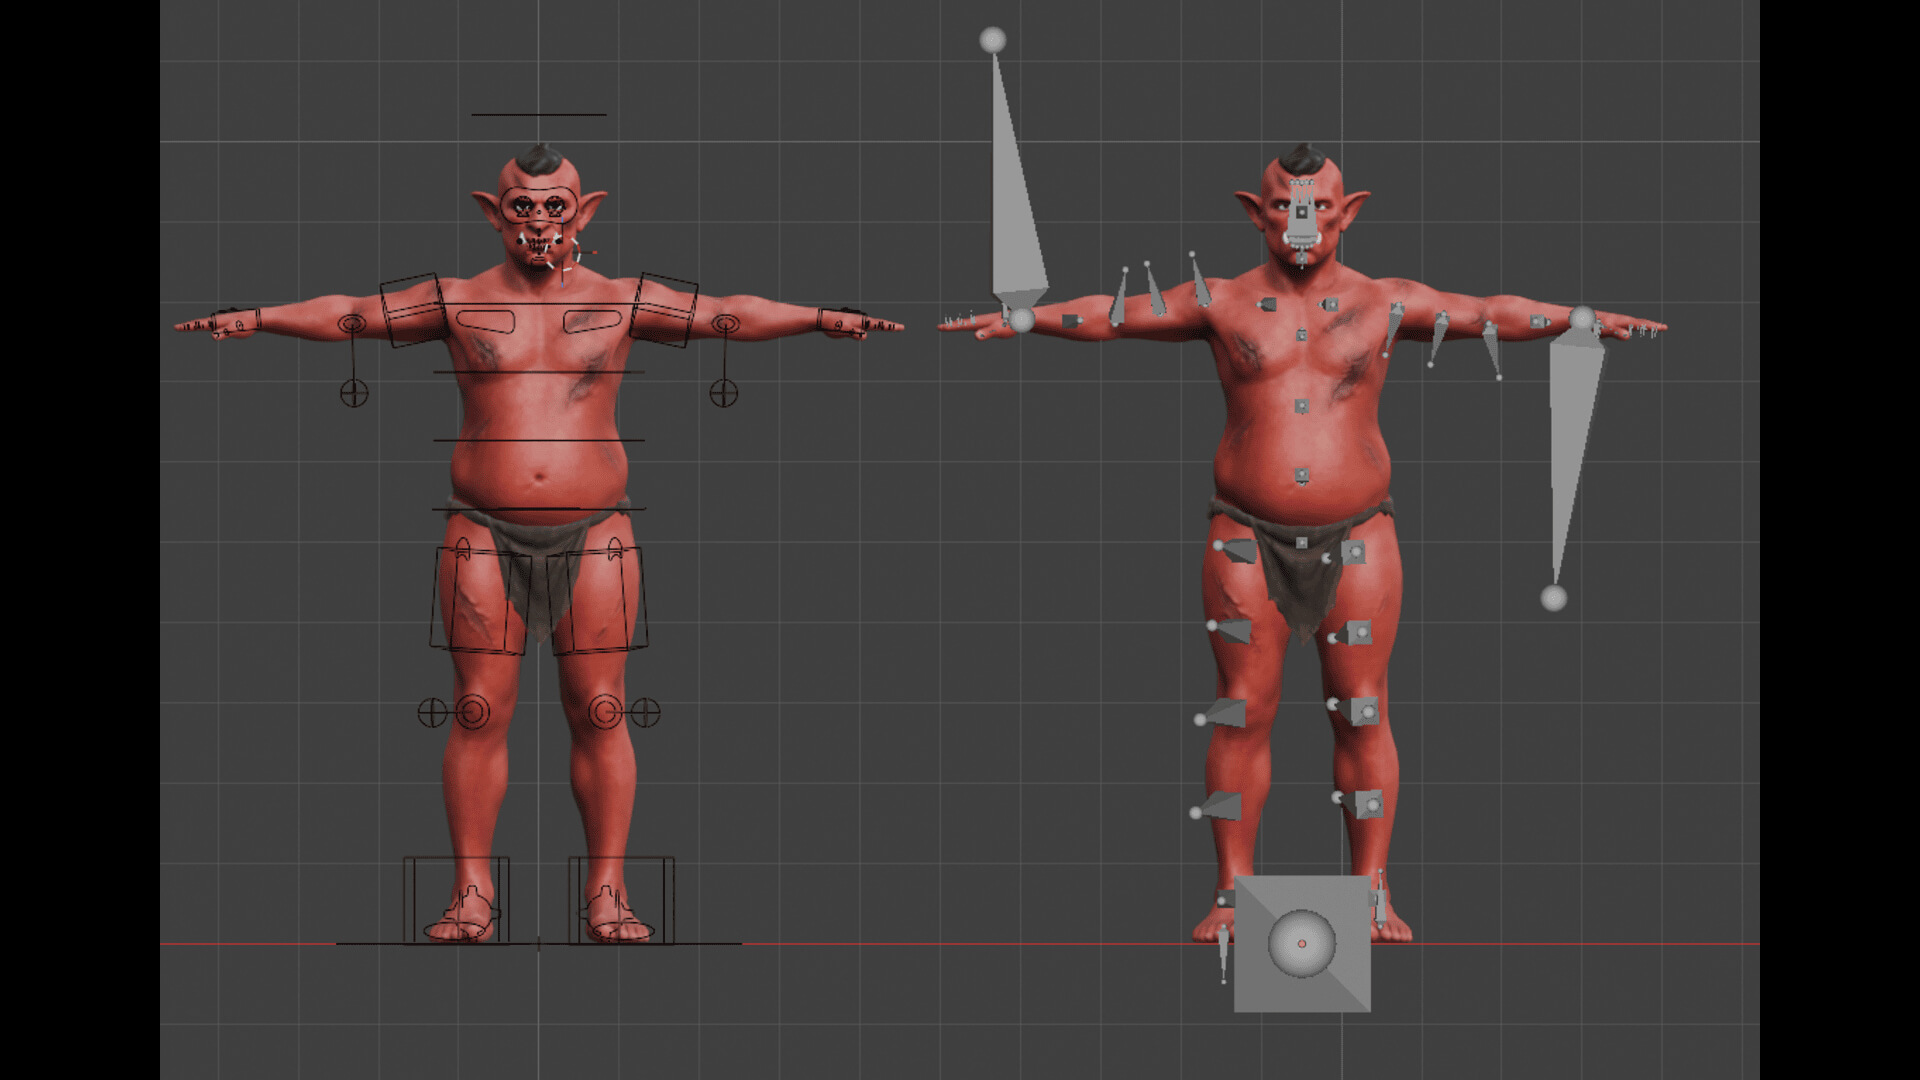
Task: Select crosshair circle outside the left character's right knee
Action: point(432,713)
